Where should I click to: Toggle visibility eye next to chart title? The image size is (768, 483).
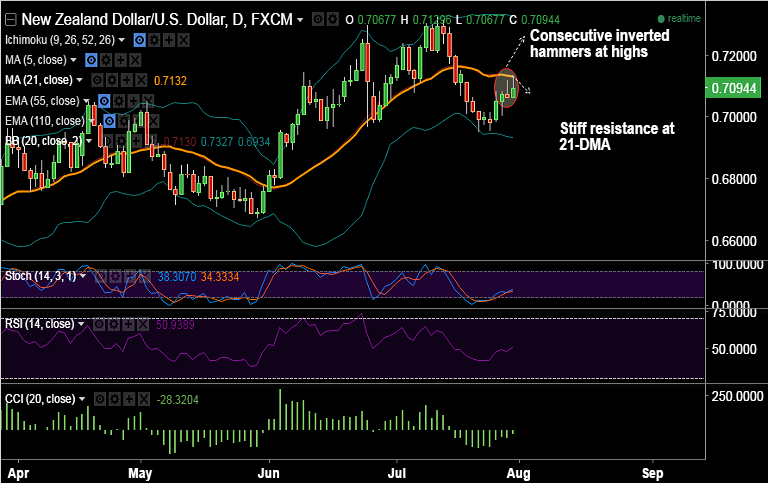318,20
